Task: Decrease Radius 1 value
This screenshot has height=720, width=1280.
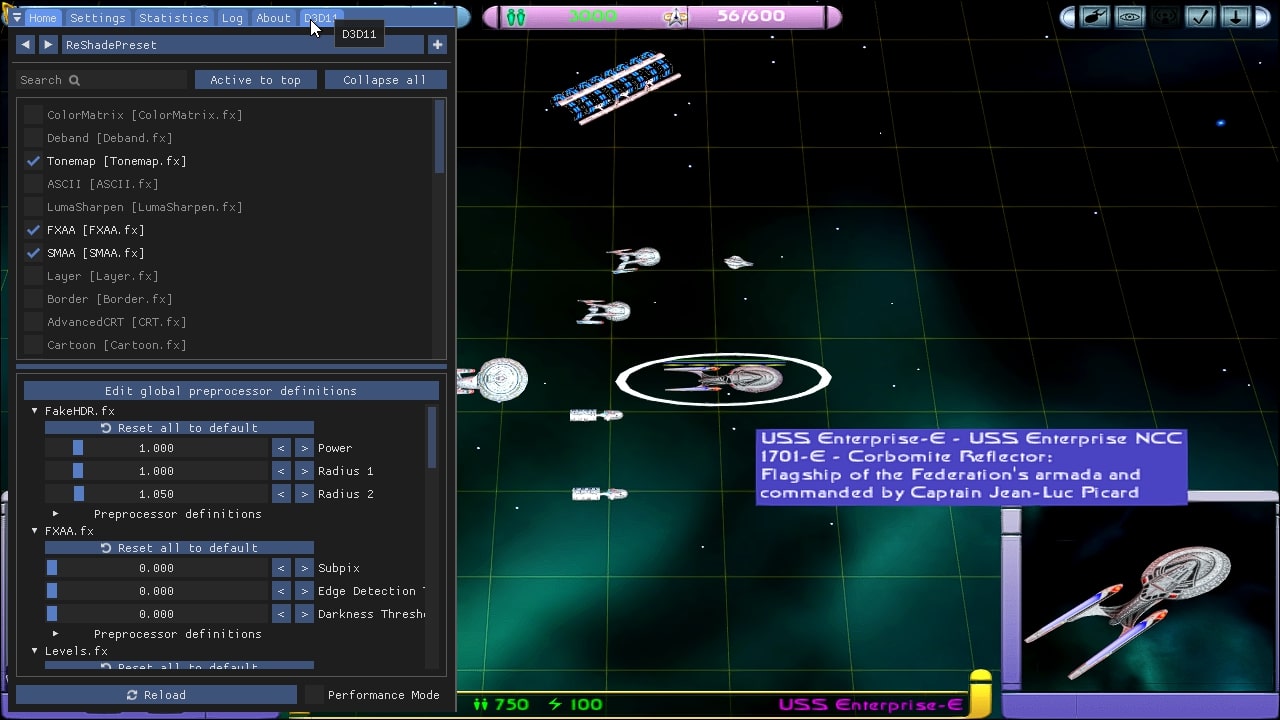Action: 281,471
